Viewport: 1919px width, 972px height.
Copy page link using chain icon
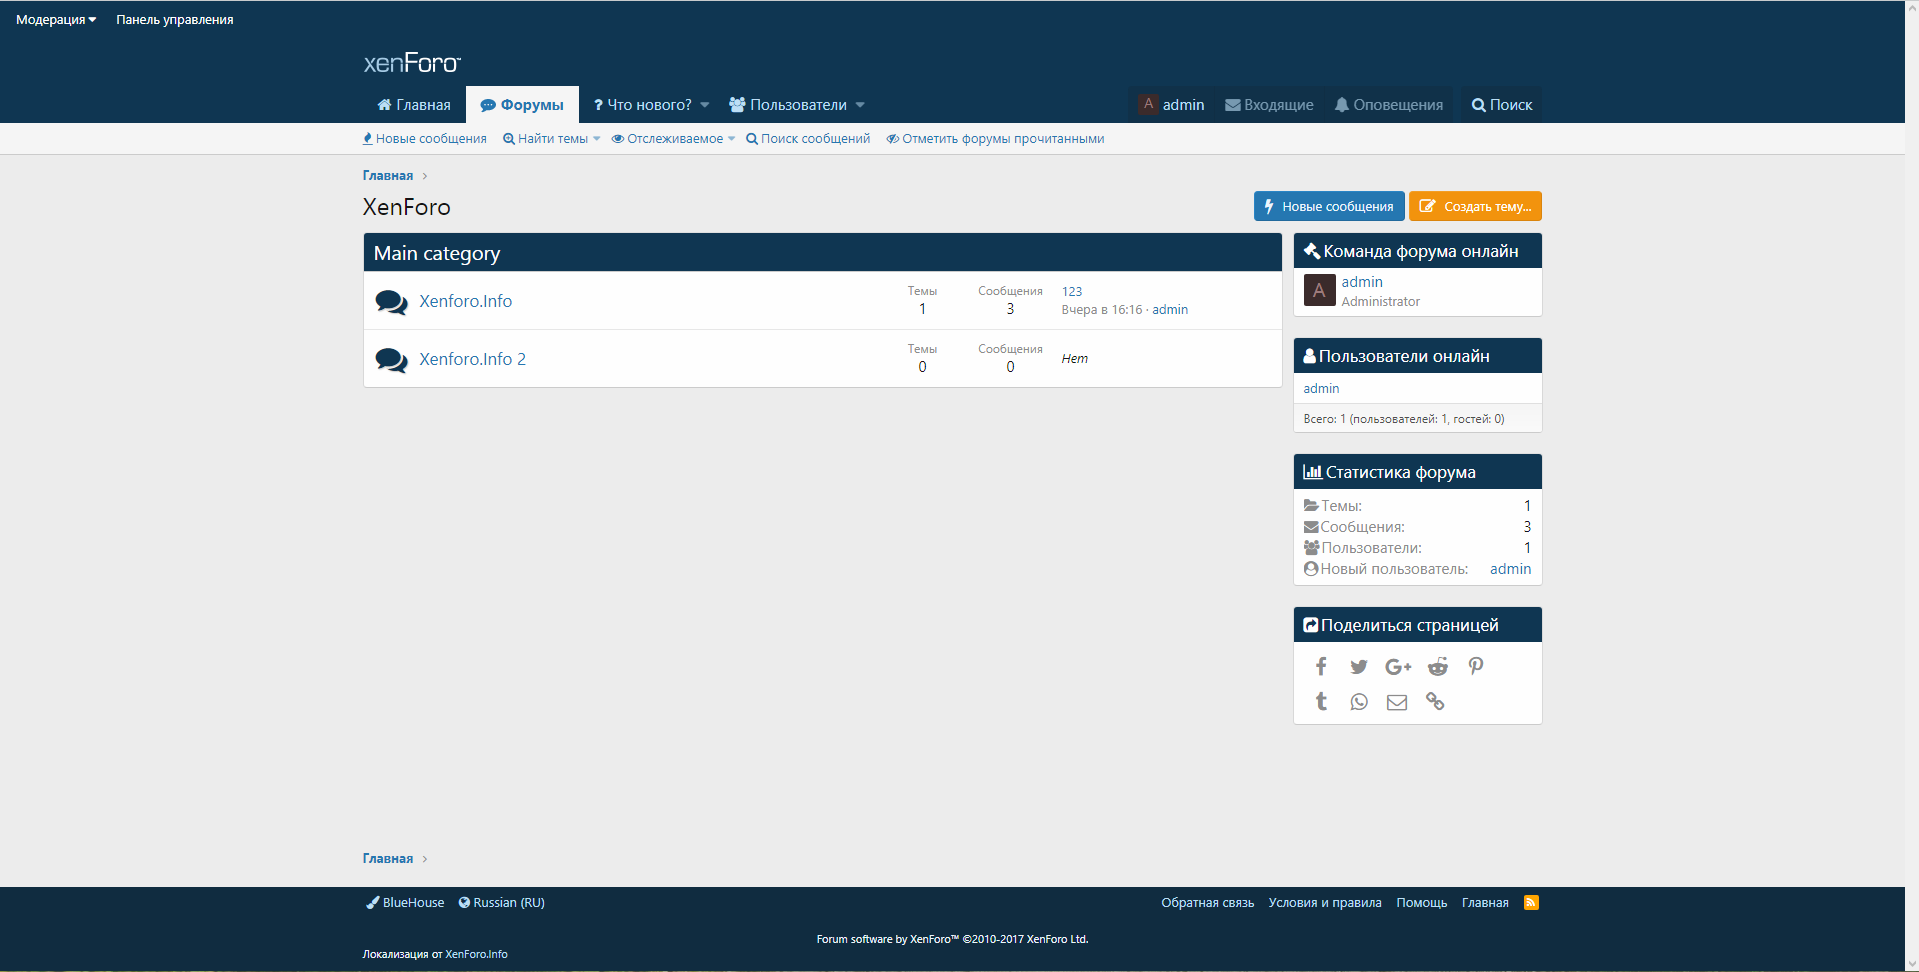[x=1435, y=702]
